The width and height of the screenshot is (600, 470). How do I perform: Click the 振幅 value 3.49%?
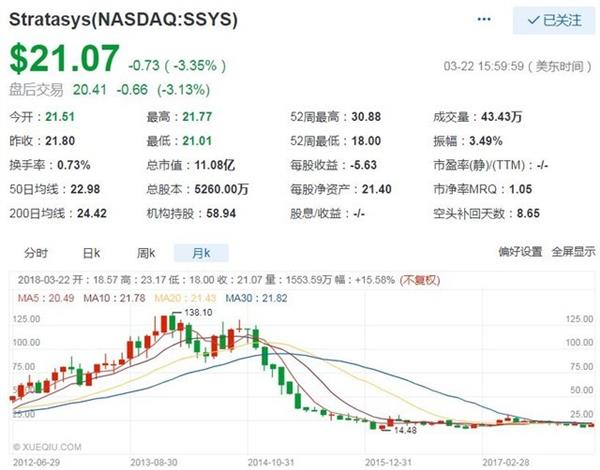486,141
